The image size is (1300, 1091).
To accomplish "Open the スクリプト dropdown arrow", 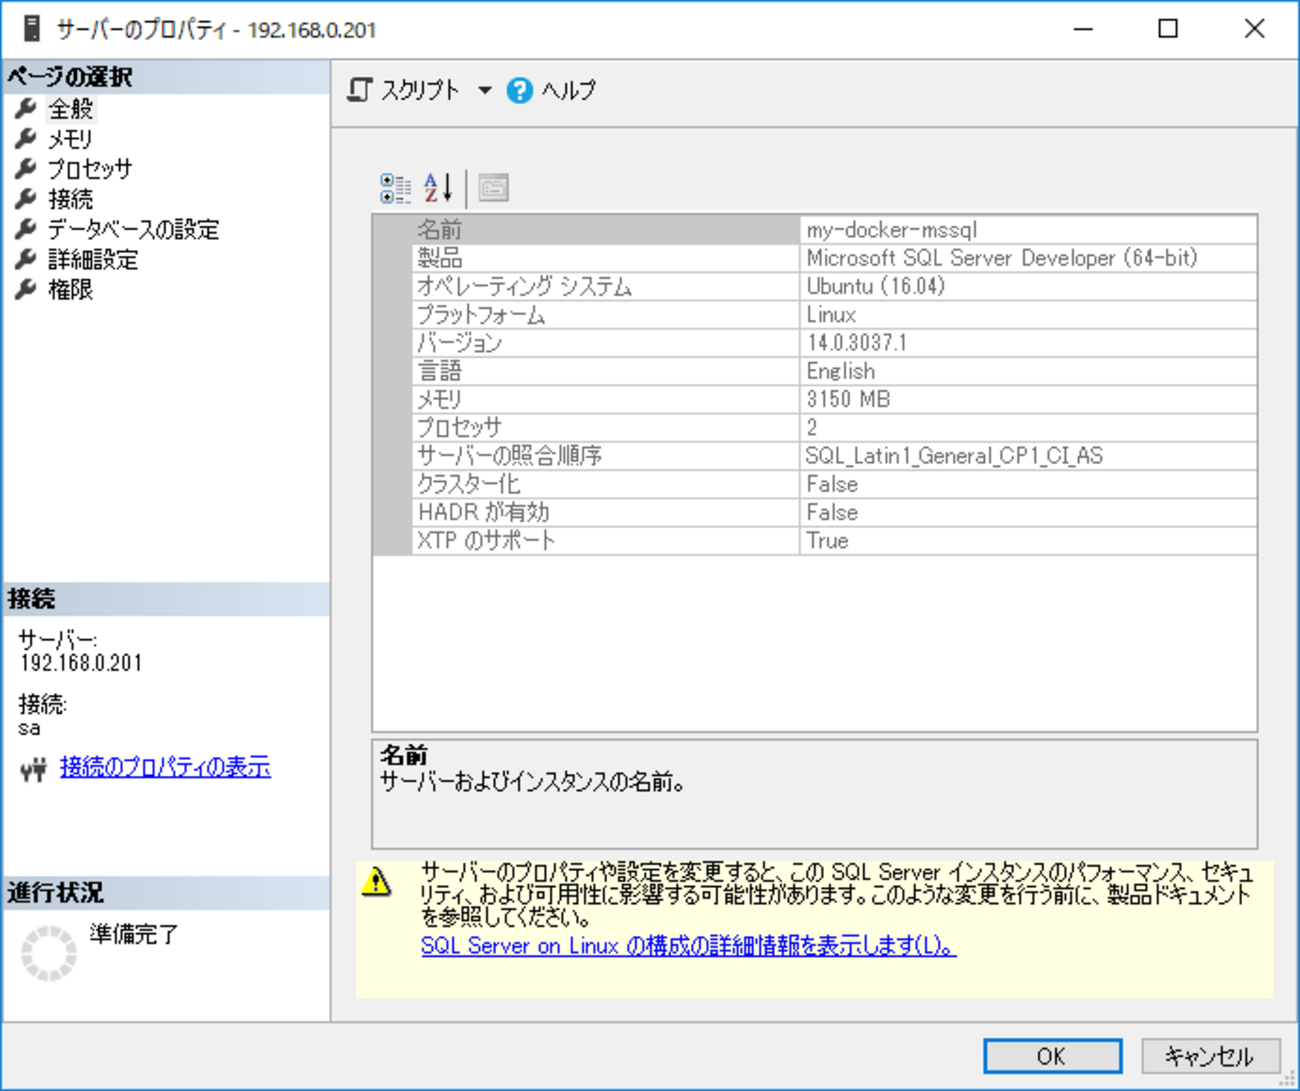I will click(485, 90).
